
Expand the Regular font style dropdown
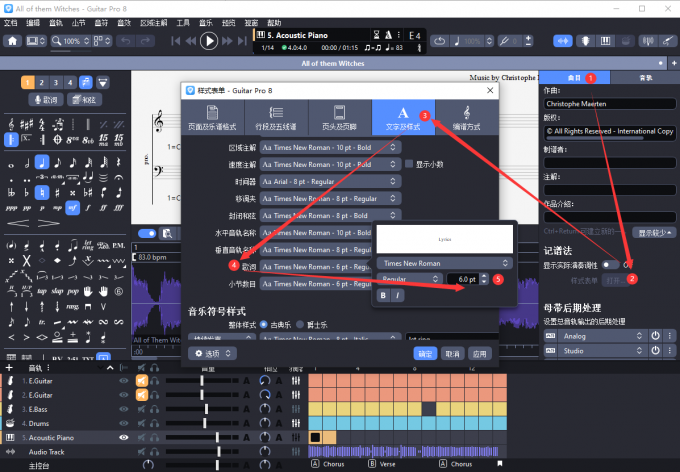click(x=408, y=279)
